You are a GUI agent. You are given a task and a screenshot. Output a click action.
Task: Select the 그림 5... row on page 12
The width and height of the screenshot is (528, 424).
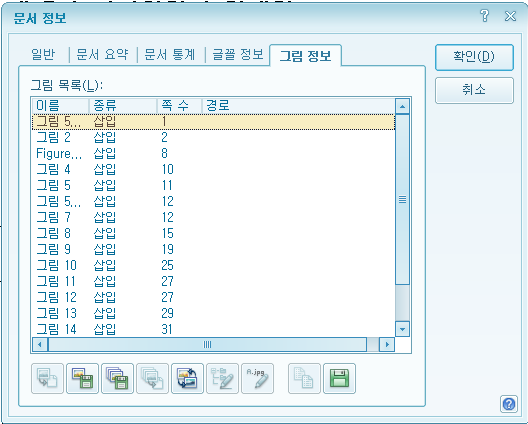pos(213,201)
